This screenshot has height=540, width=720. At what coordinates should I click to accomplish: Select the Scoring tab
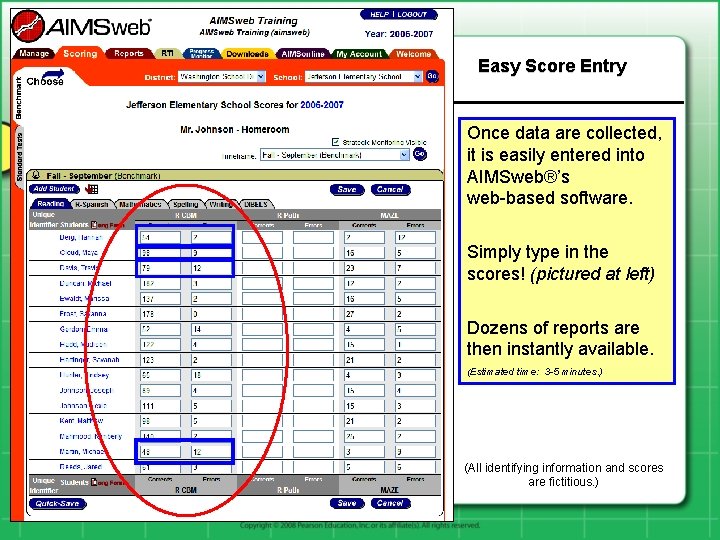pos(80,54)
